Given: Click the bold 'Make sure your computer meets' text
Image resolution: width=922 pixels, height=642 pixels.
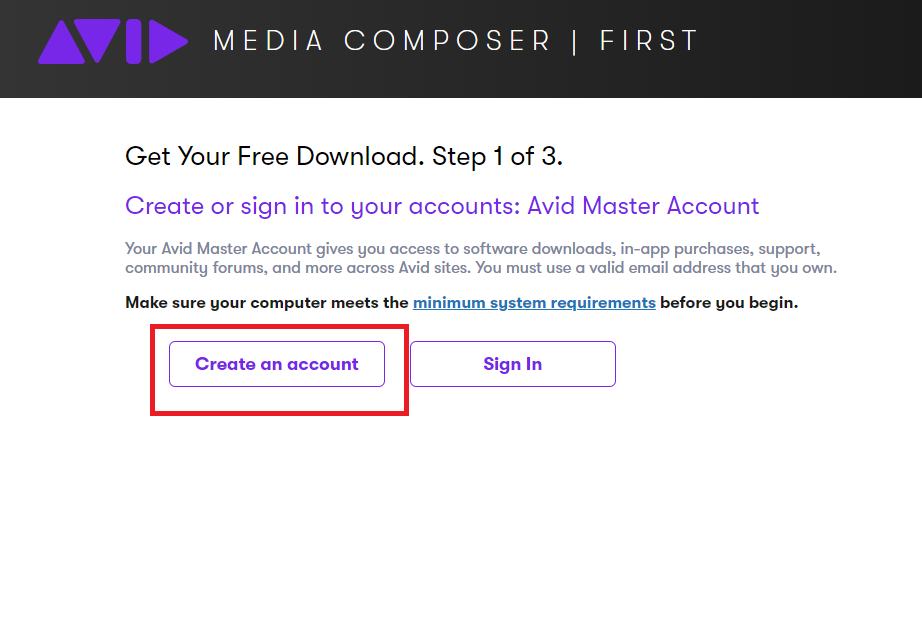Looking at the screenshot, I should (267, 302).
